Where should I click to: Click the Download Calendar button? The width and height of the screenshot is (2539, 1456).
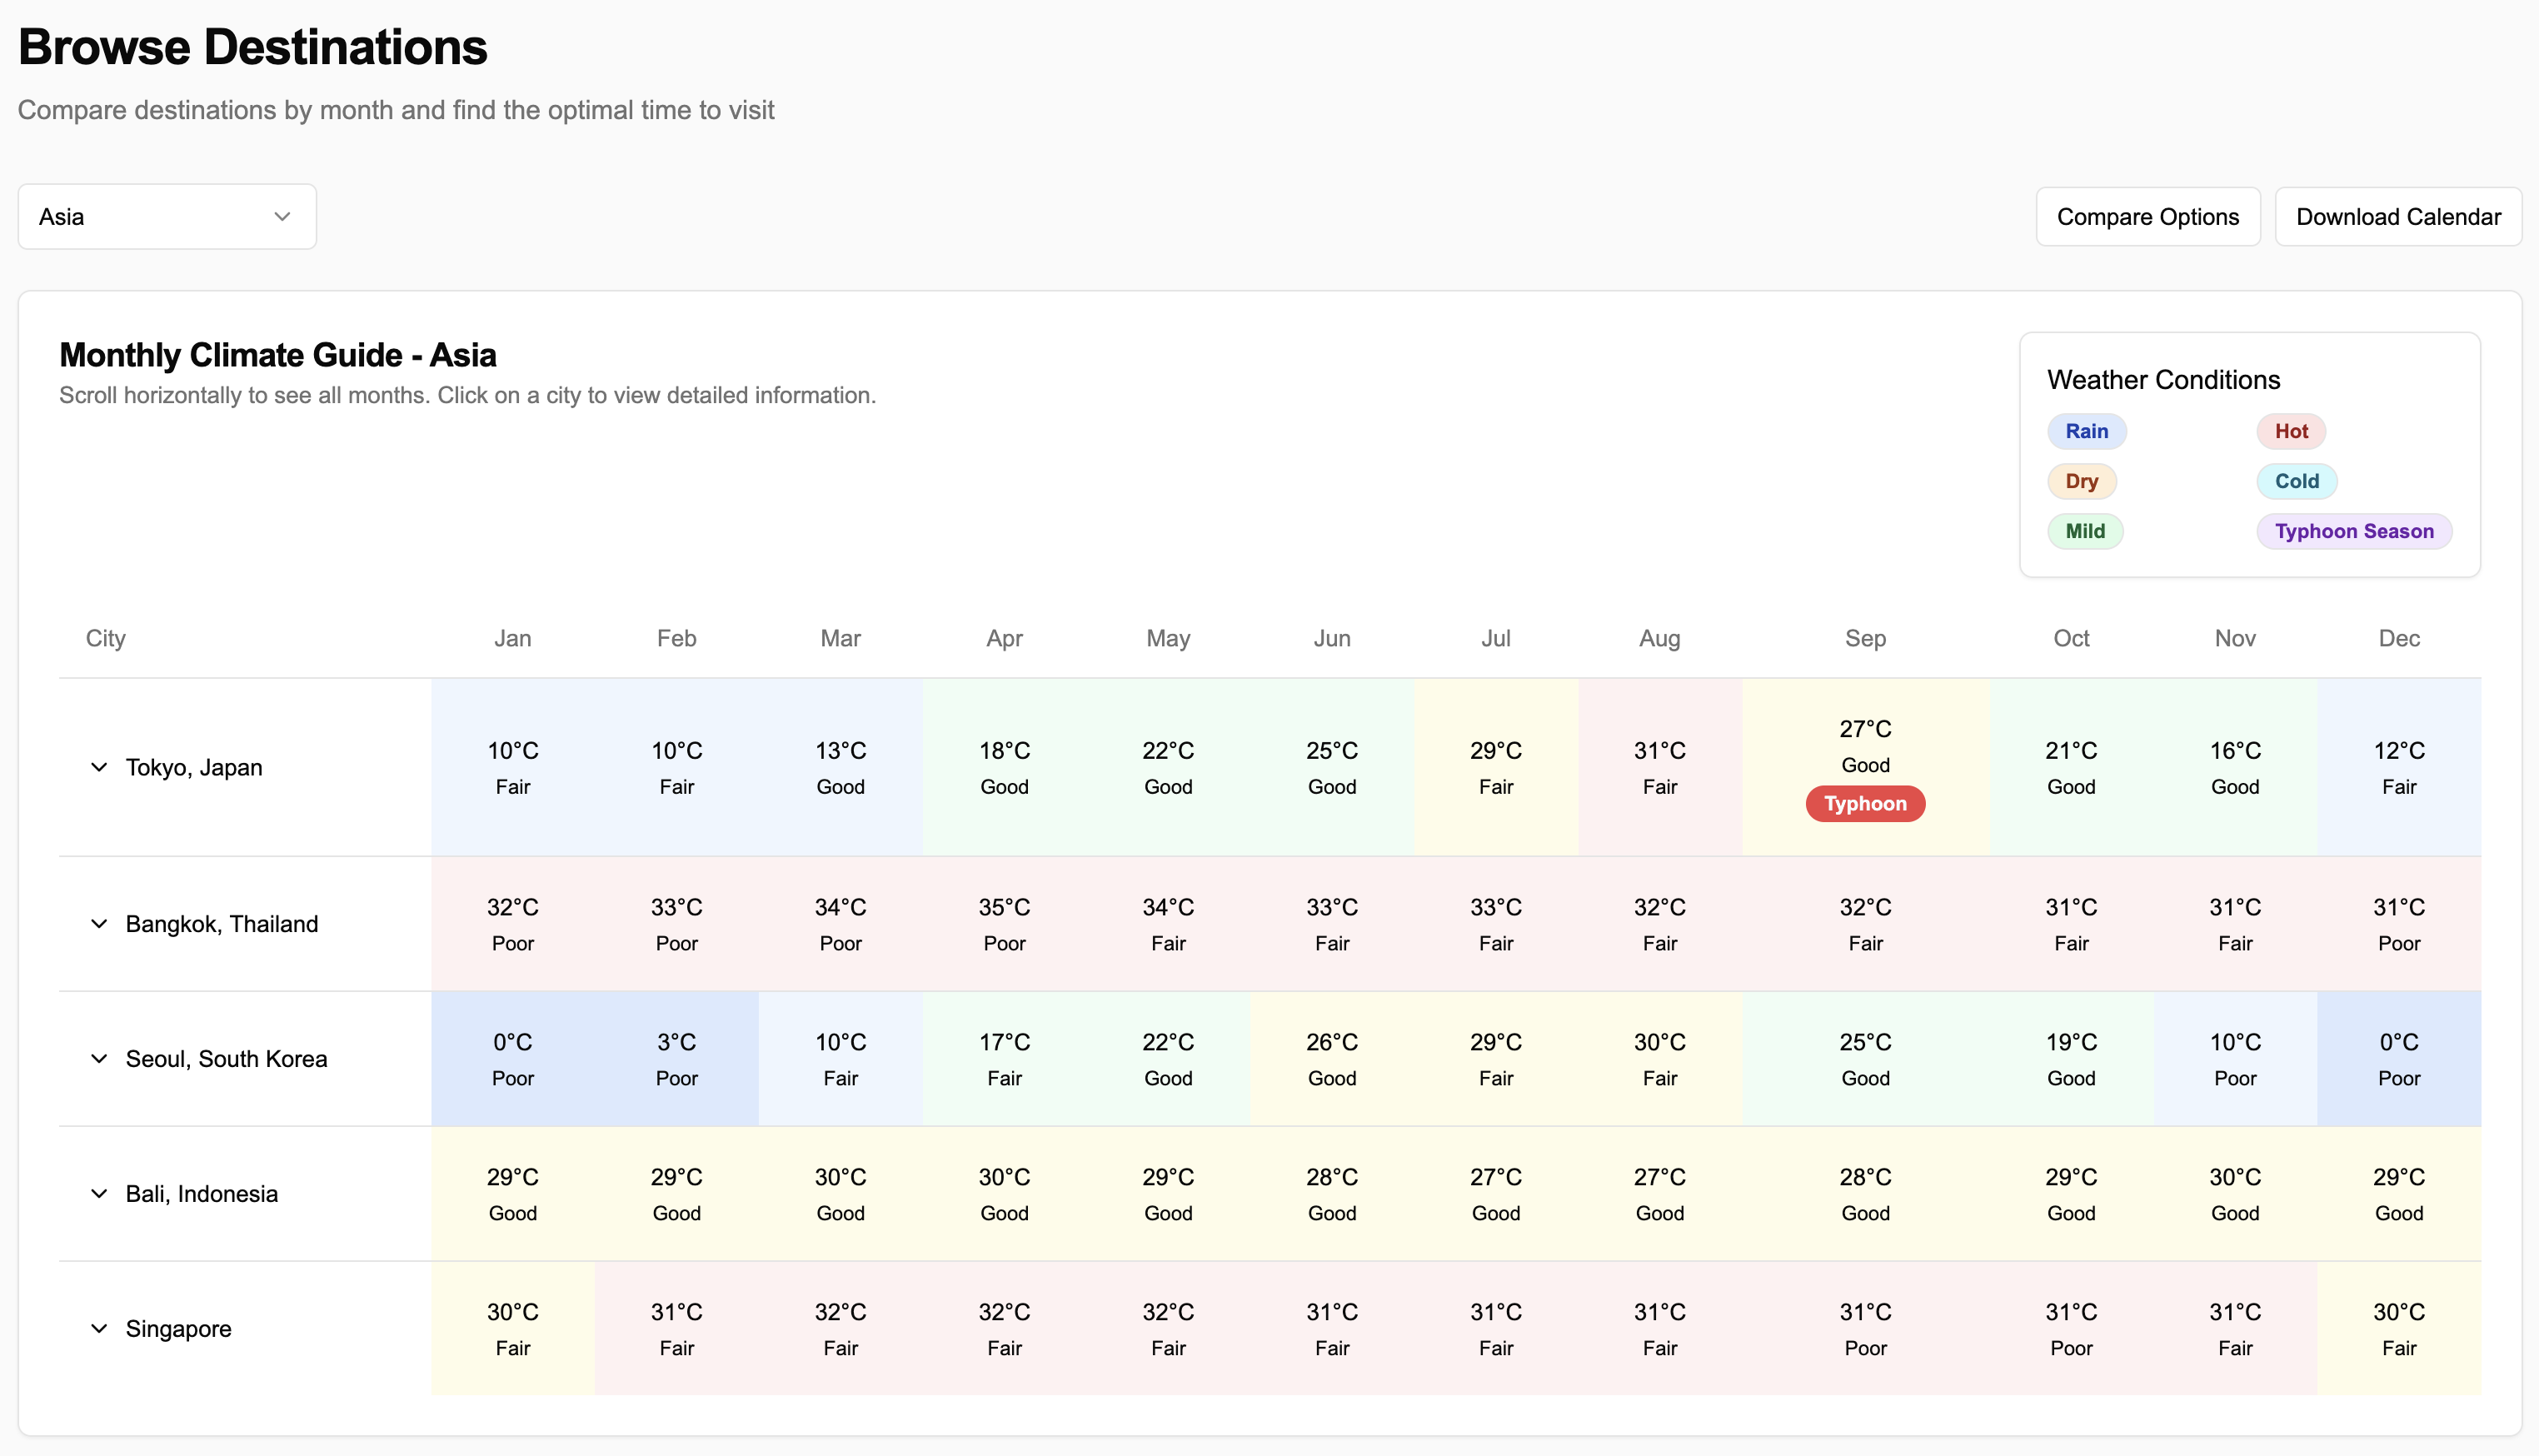[2397, 217]
